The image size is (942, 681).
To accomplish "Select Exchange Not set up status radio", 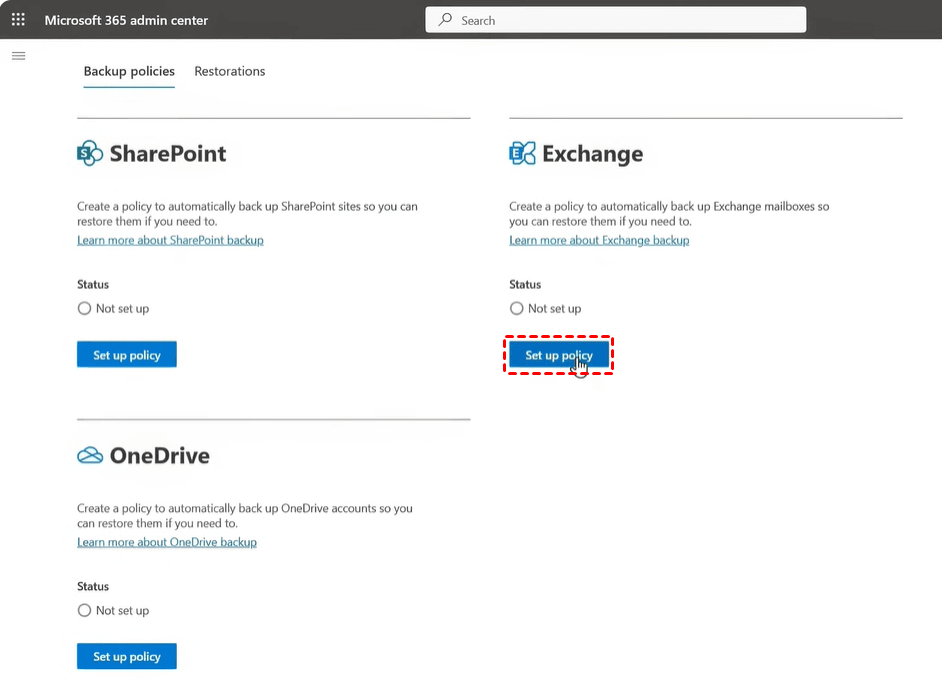I will [516, 309].
